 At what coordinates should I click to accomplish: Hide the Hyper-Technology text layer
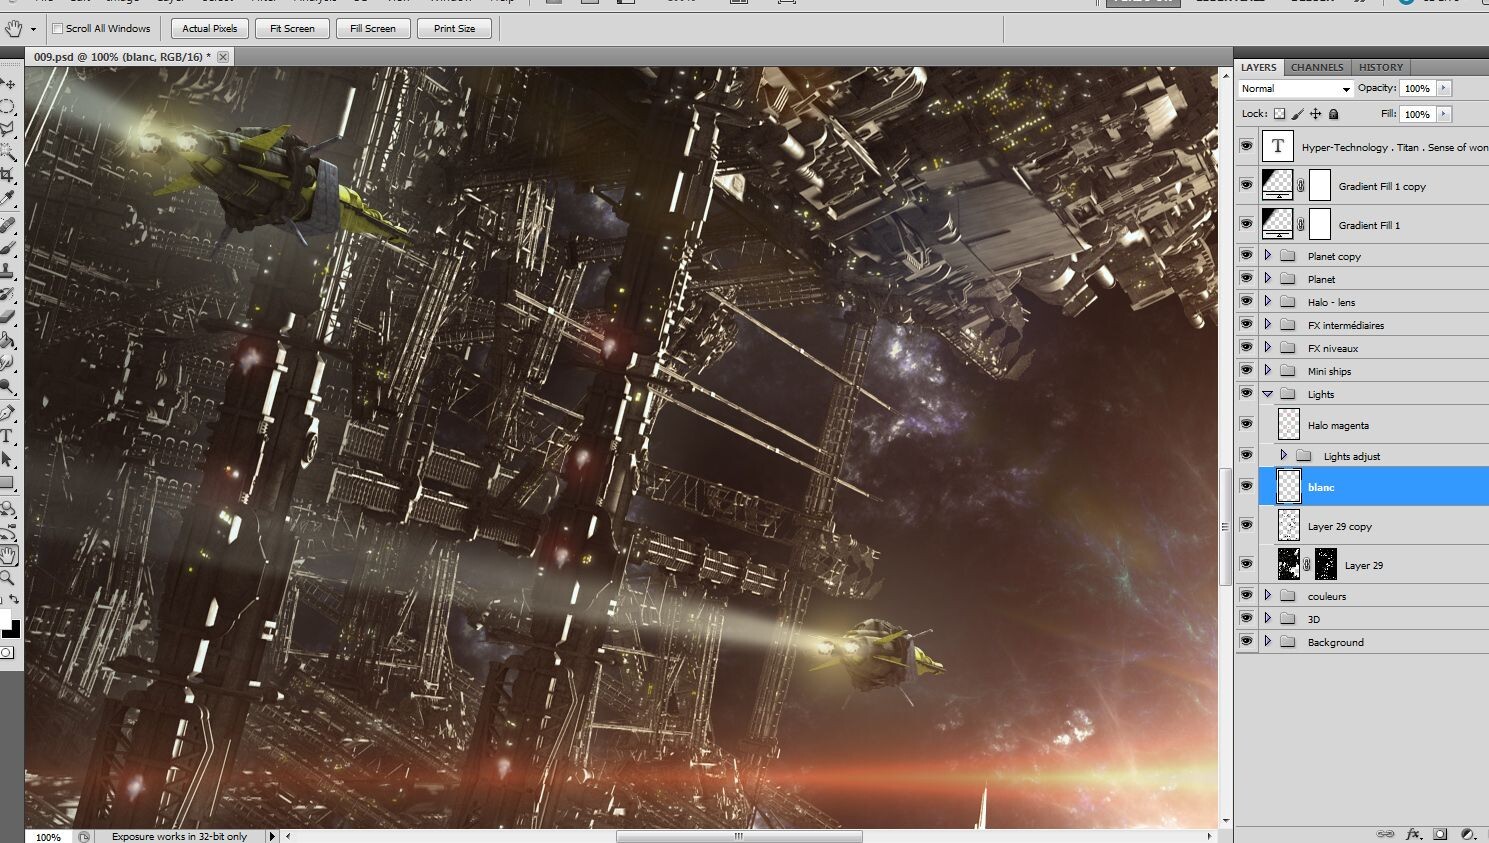click(x=1246, y=146)
